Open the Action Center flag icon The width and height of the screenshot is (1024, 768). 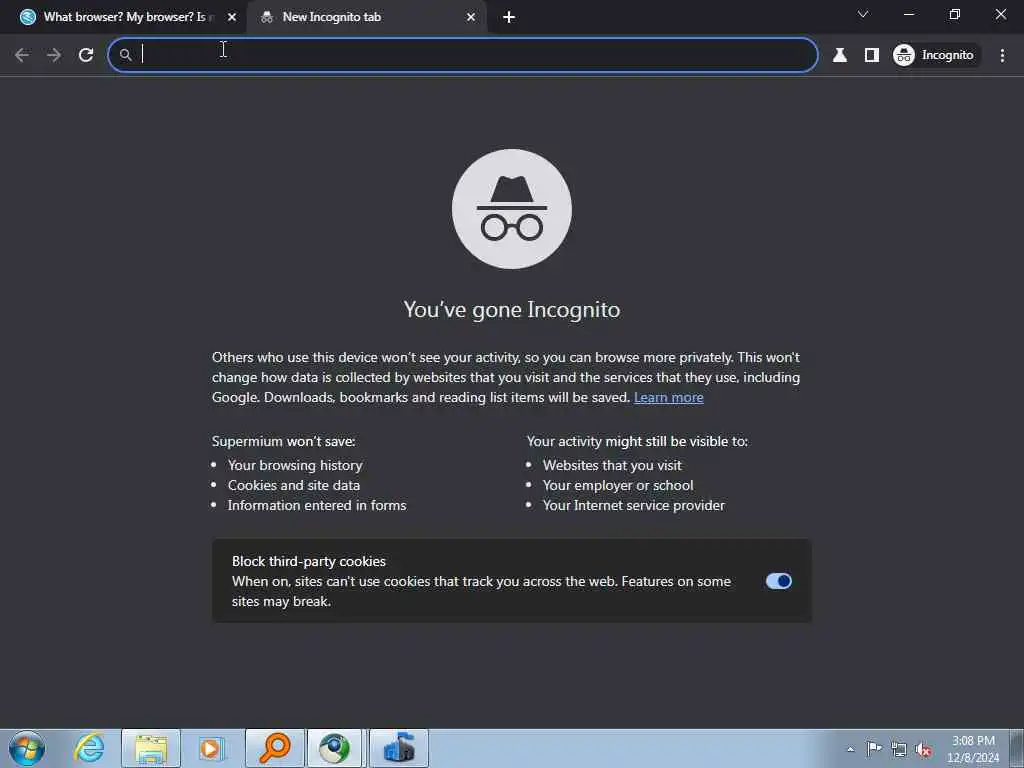pos(874,749)
